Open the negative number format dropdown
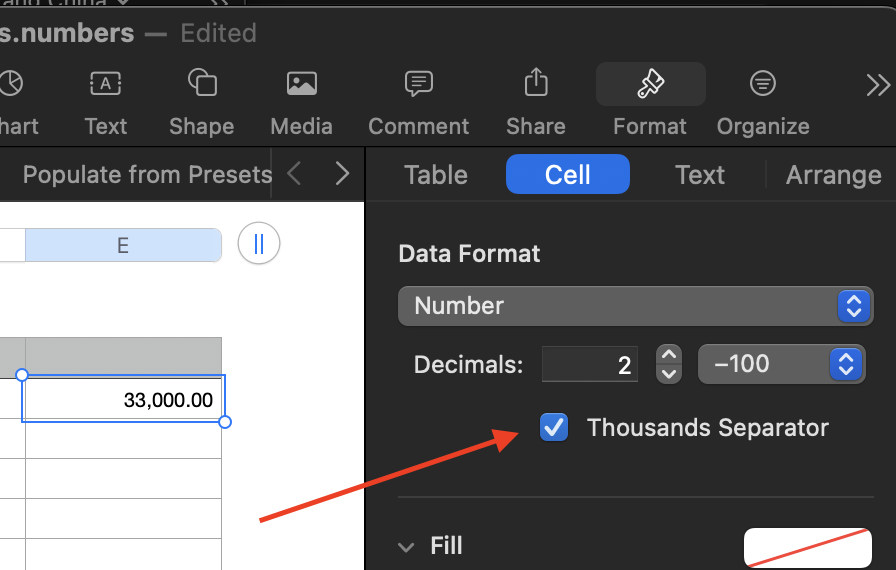The height and width of the screenshot is (570, 896). coord(780,364)
